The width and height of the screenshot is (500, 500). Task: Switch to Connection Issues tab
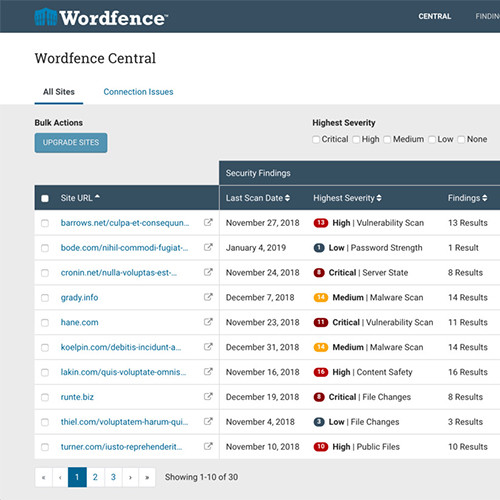tap(138, 92)
